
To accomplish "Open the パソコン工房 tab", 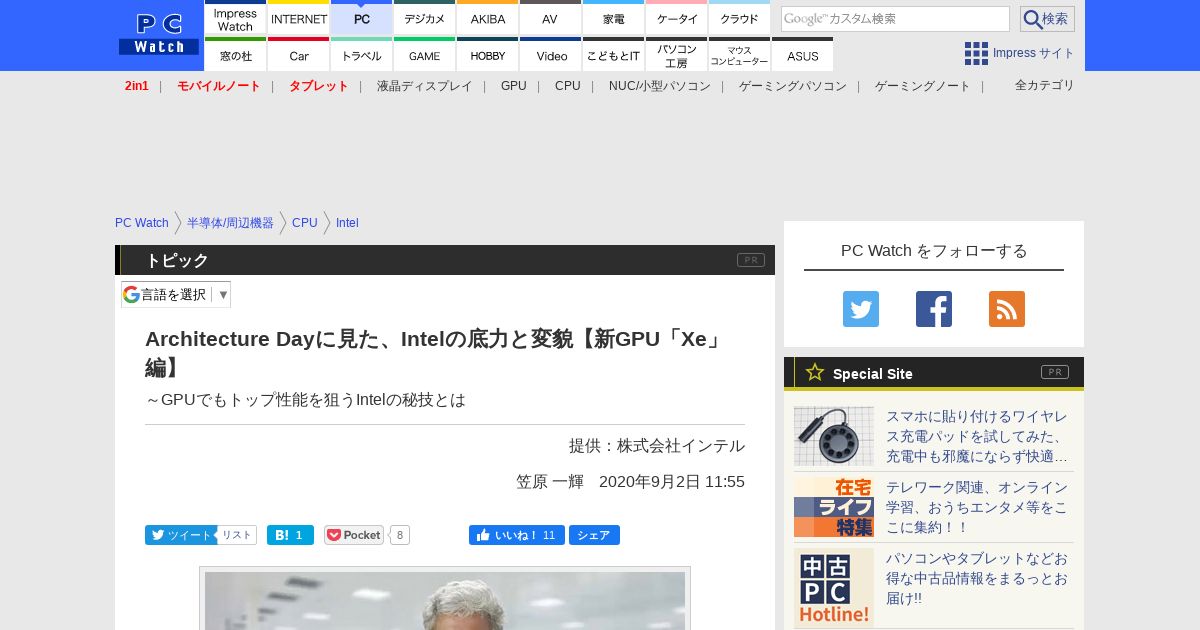I will click(x=677, y=54).
